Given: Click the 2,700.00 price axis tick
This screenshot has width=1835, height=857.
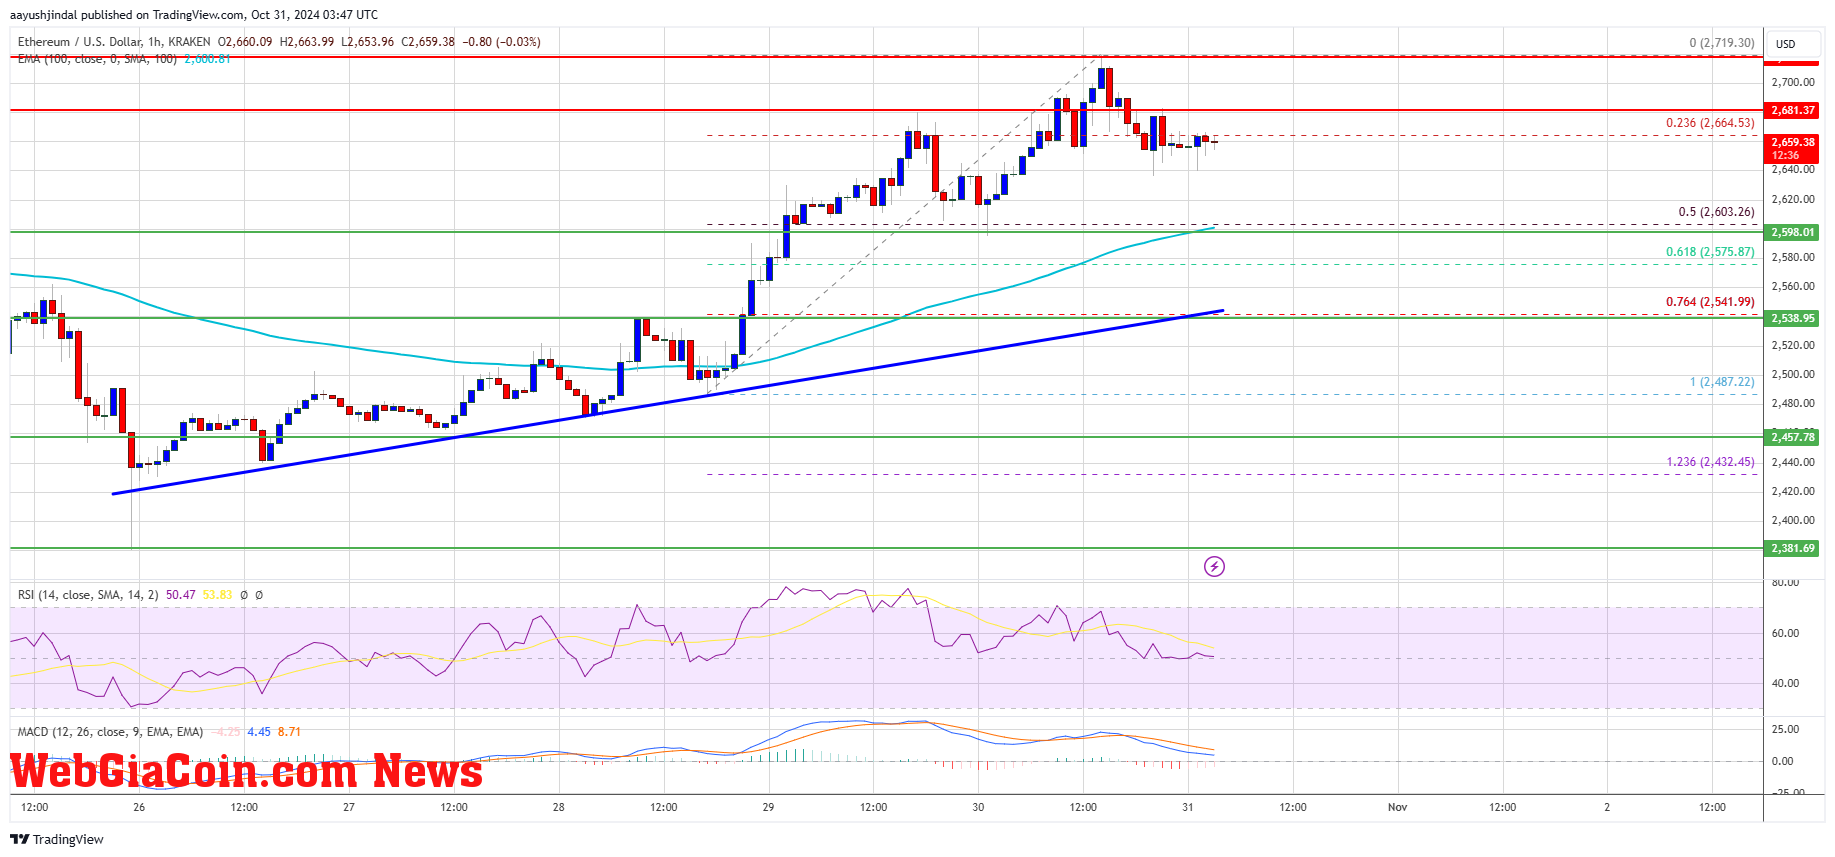Looking at the screenshot, I should point(1792,82).
